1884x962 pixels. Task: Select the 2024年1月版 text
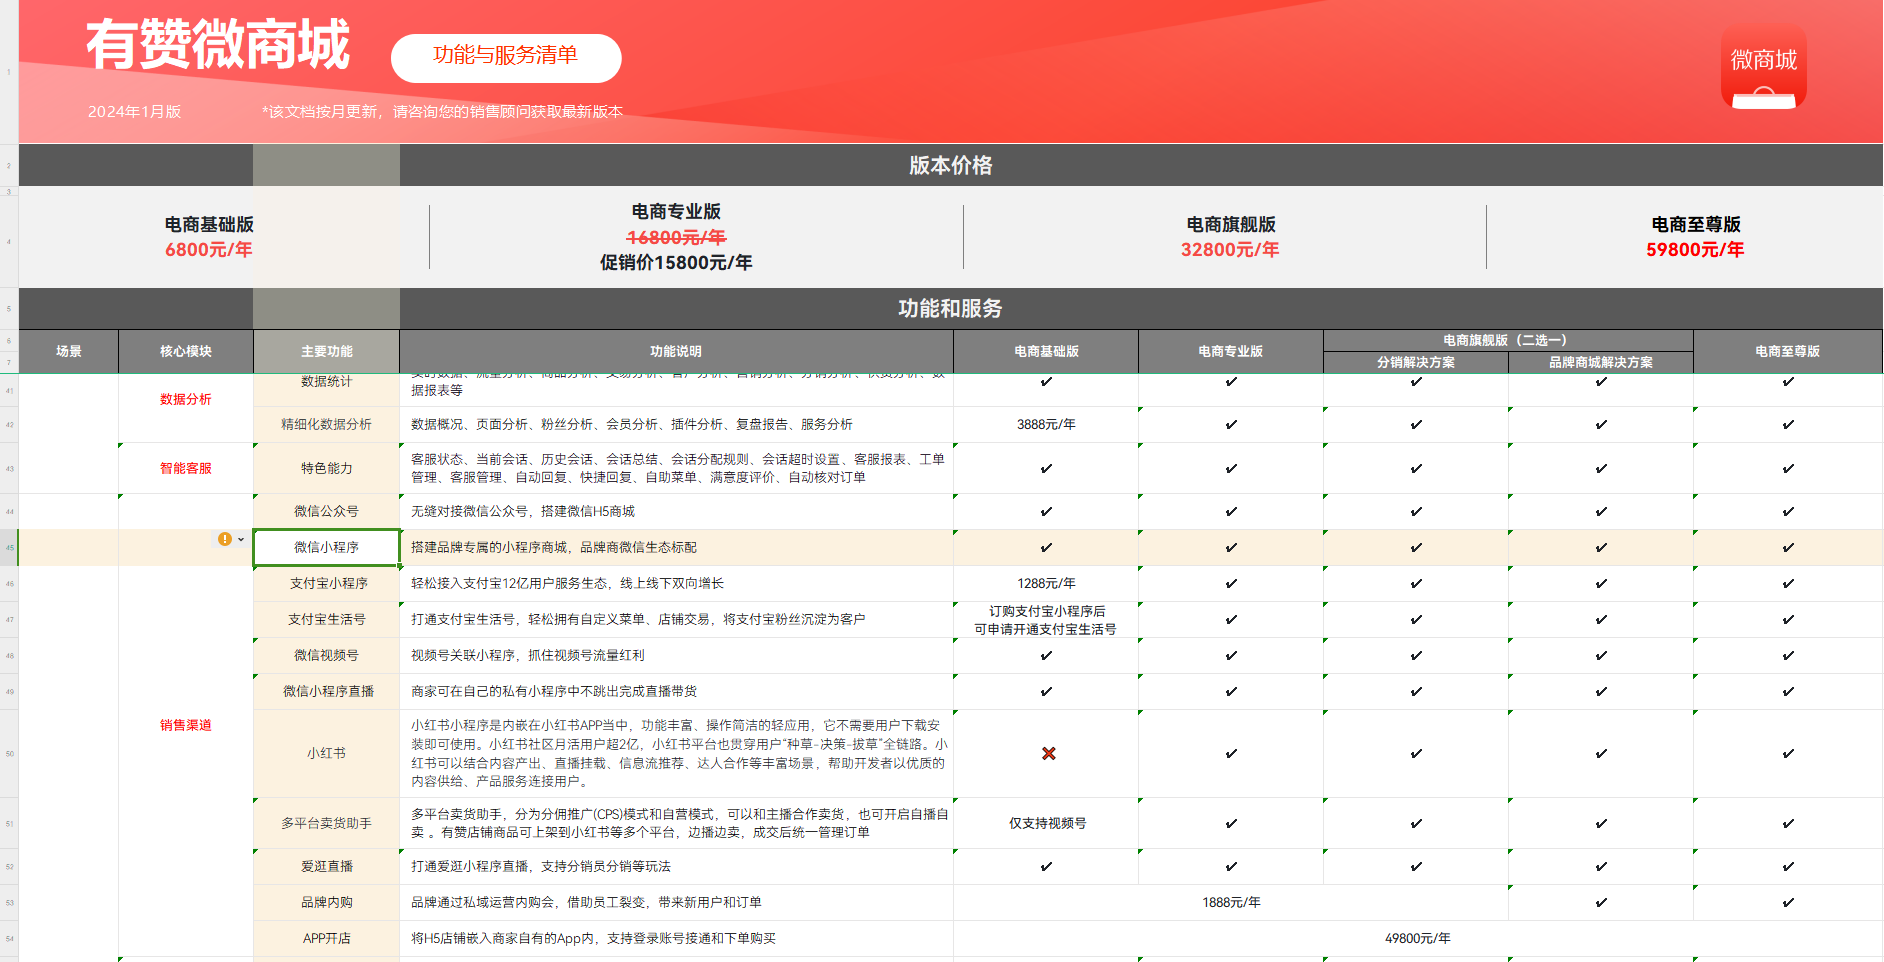134,111
